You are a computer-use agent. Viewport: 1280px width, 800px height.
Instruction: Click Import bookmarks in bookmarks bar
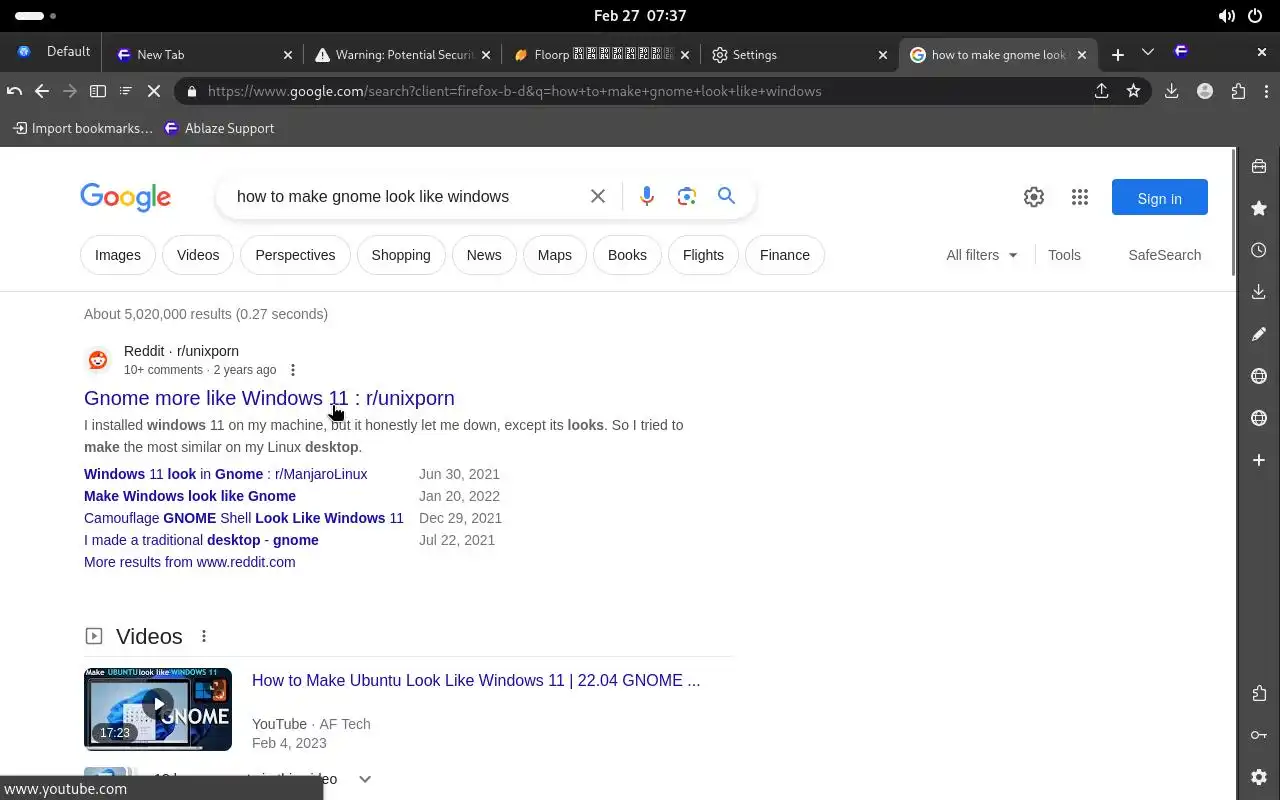[x=82, y=128]
